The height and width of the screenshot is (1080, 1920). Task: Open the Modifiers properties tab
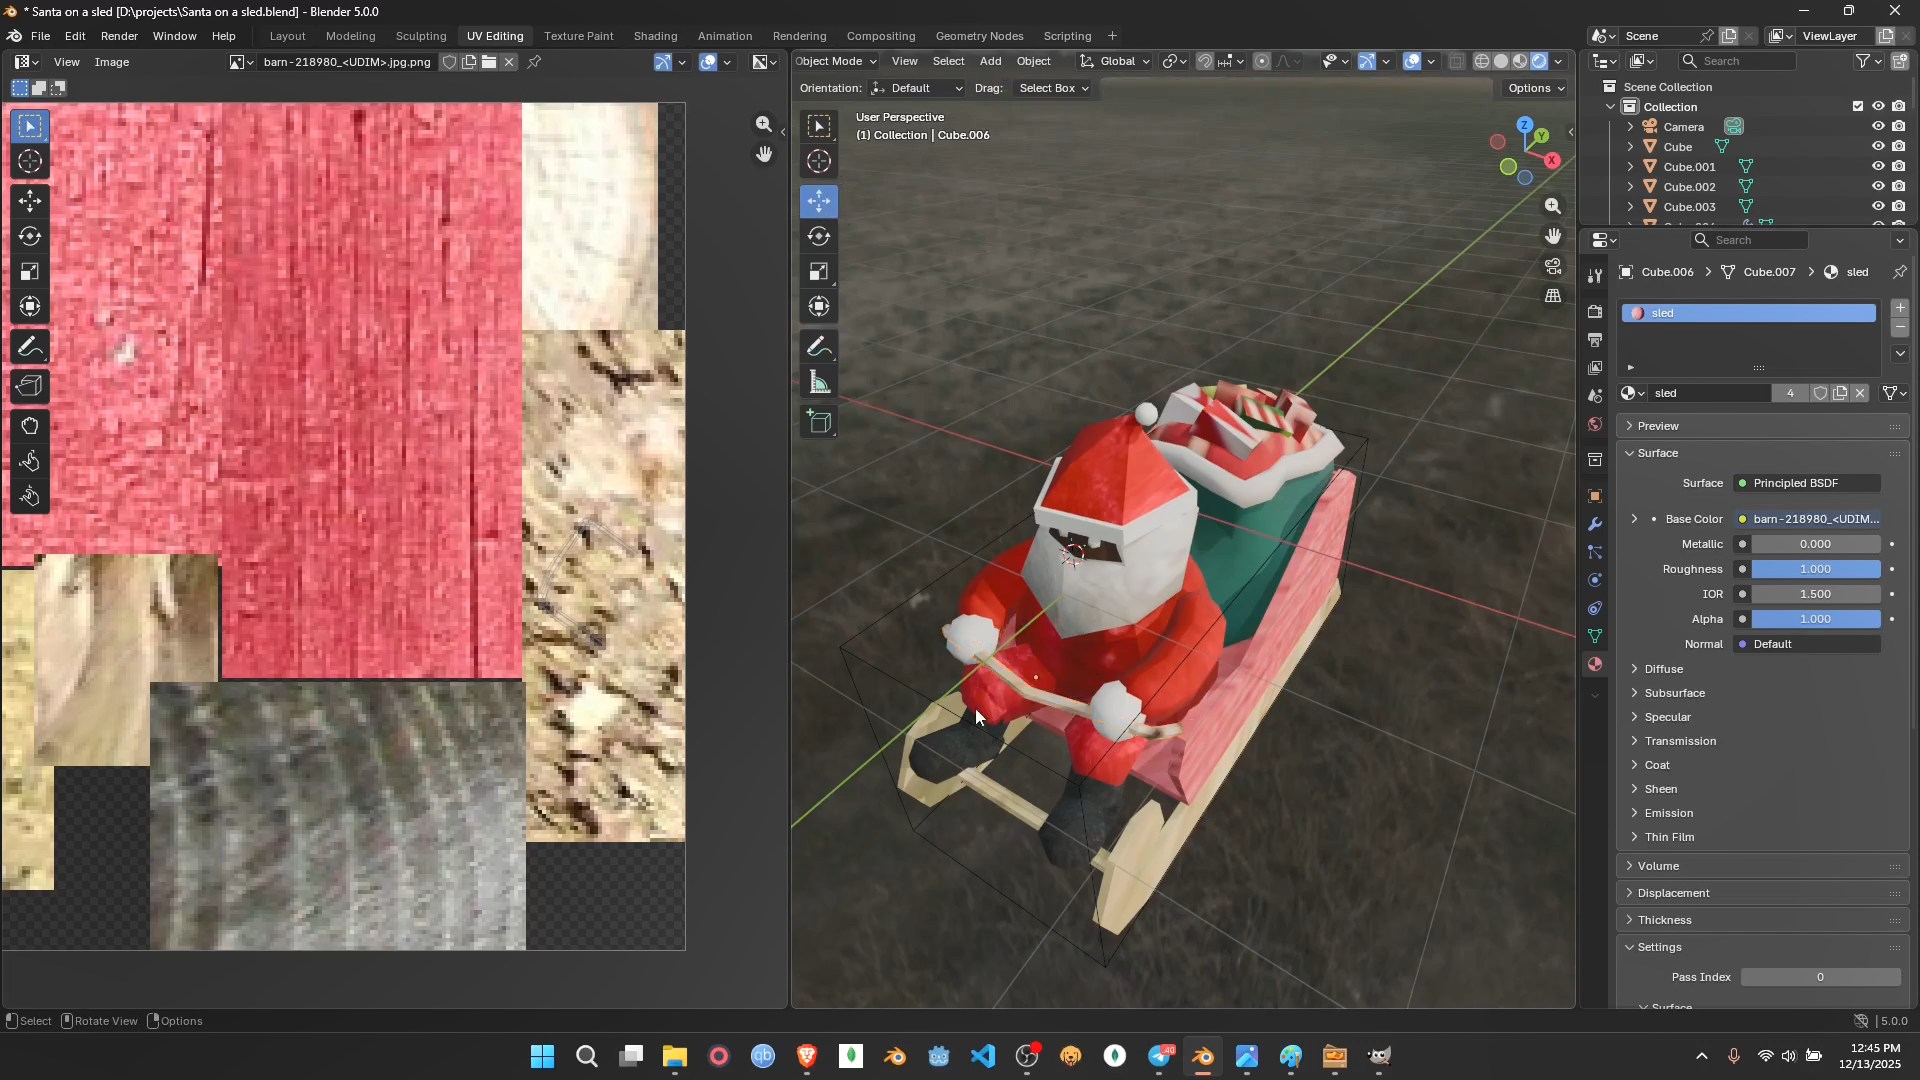pyautogui.click(x=1595, y=524)
